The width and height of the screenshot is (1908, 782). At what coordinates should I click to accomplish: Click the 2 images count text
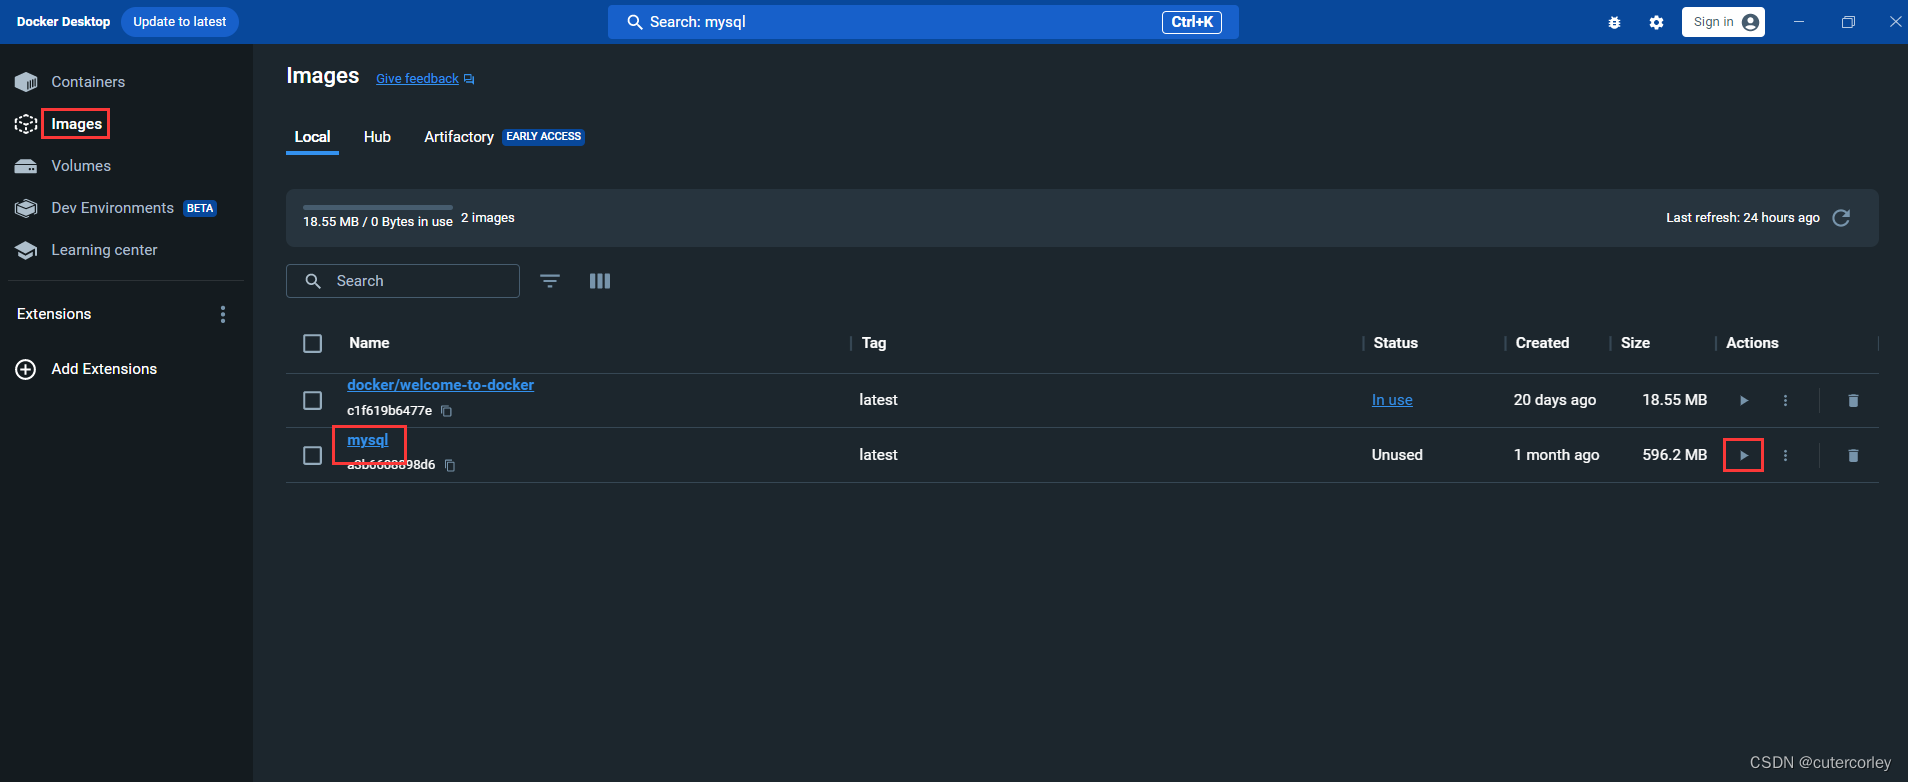488,218
